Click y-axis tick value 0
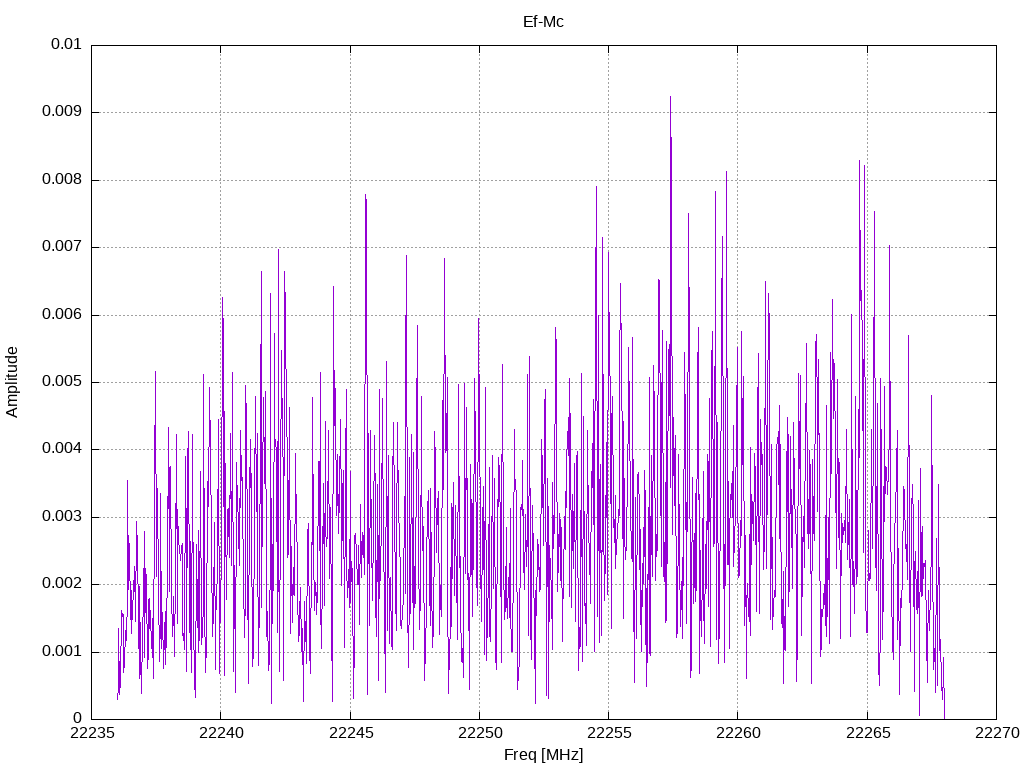The image size is (1024, 768). [x=78, y=718]
